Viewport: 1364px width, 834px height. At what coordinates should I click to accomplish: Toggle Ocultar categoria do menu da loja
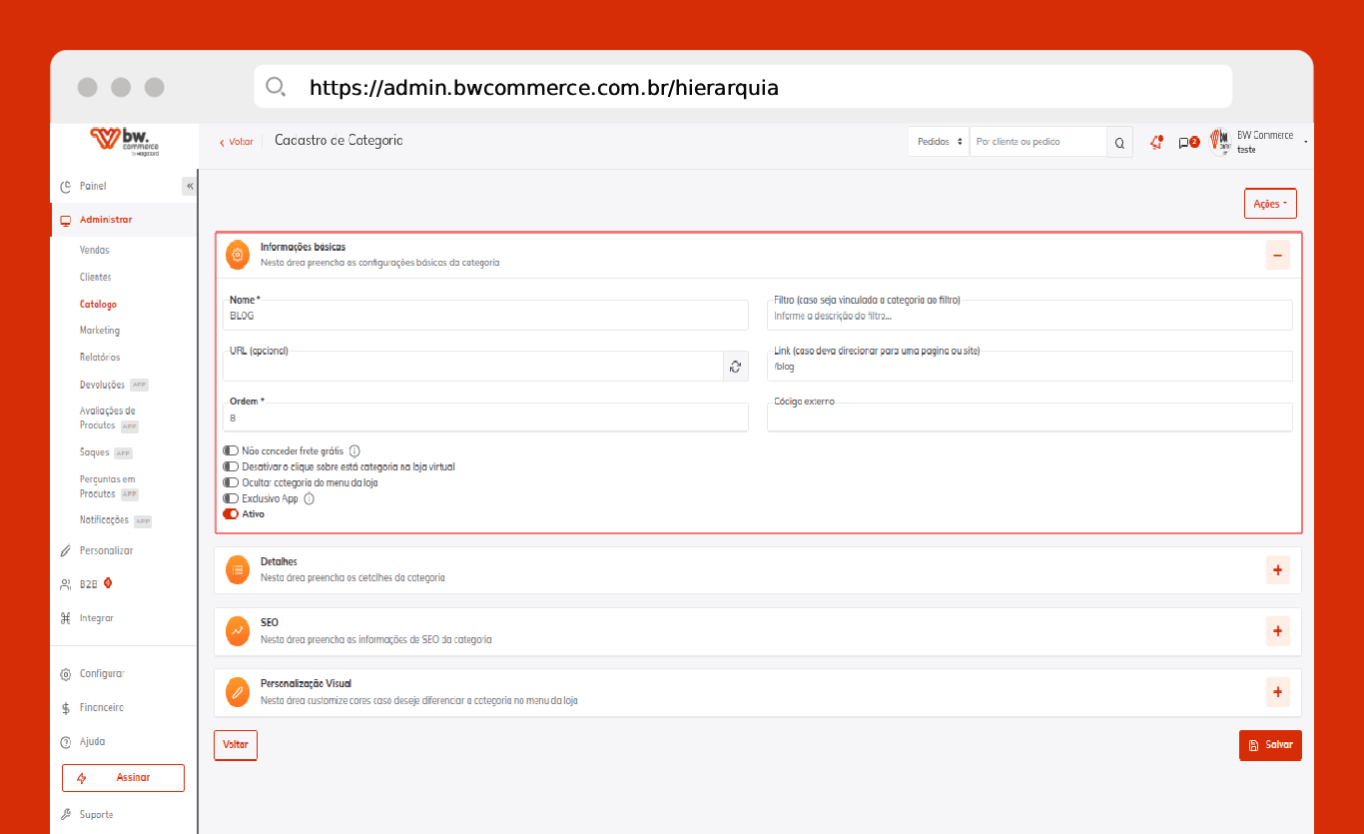coord(231,482)
